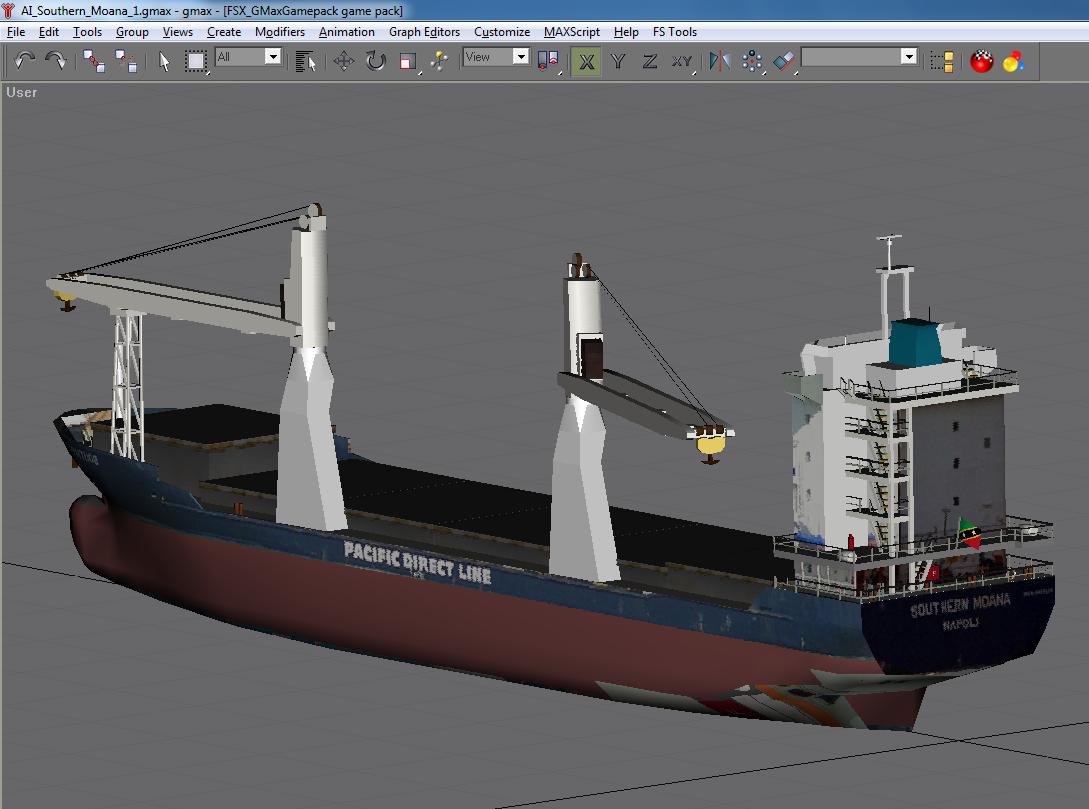Open the Material Editor red sphere icon

(982, 61)
